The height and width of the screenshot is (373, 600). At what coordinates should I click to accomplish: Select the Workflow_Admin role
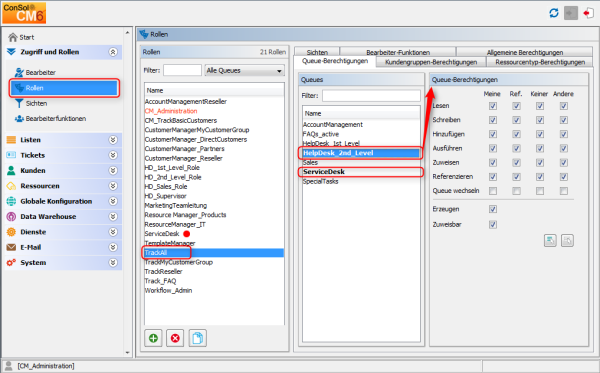168,290
